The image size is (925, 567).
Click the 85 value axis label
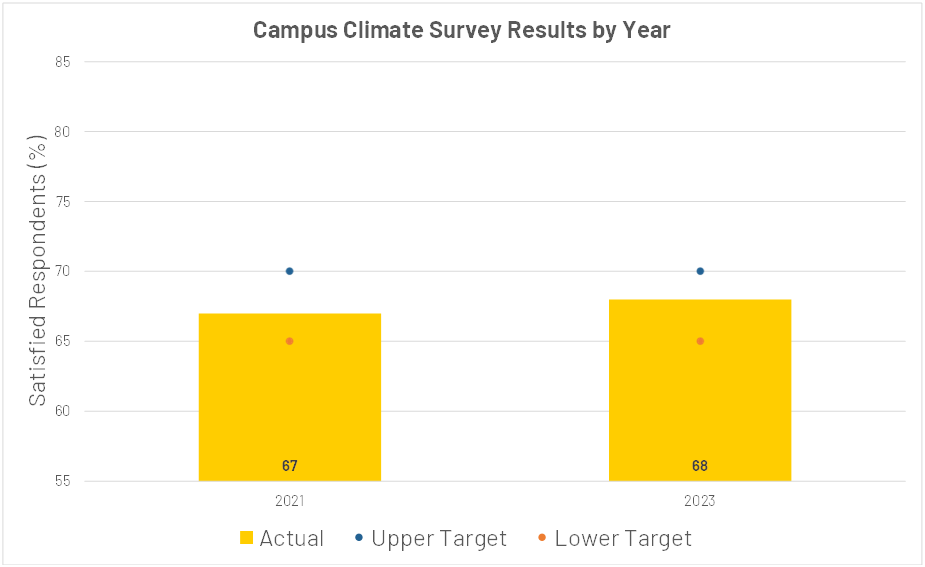tap(64, 61)
